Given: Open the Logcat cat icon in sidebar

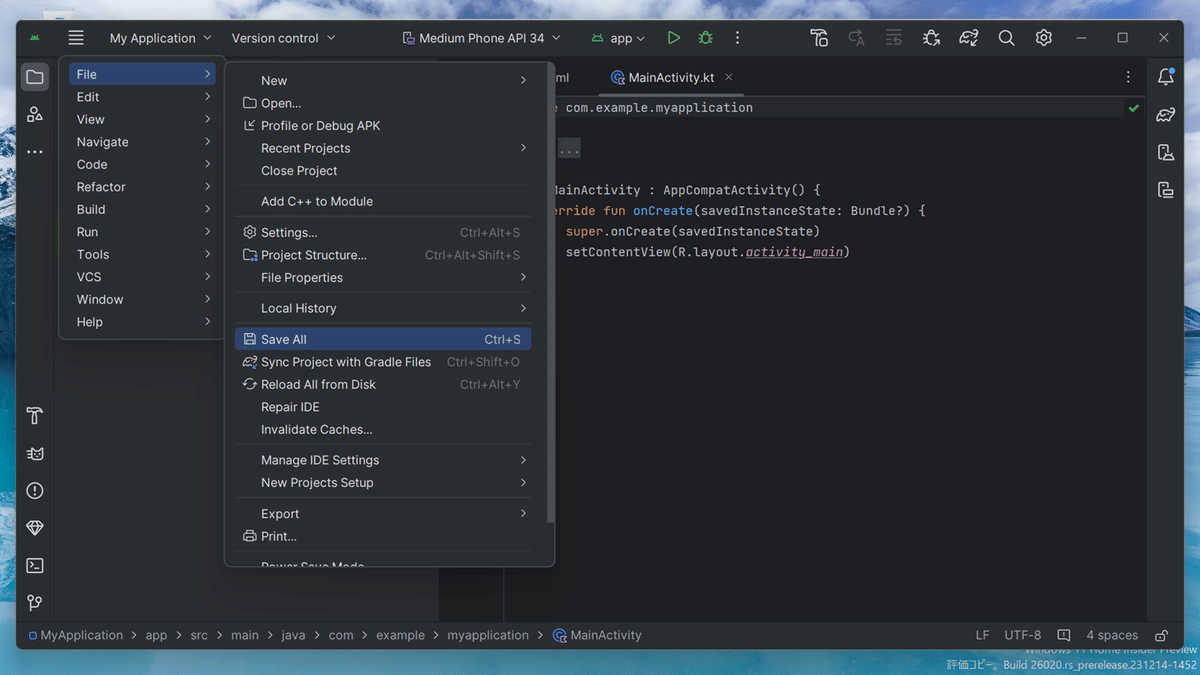Looking at the screenshot, I should tap(35, 453).
